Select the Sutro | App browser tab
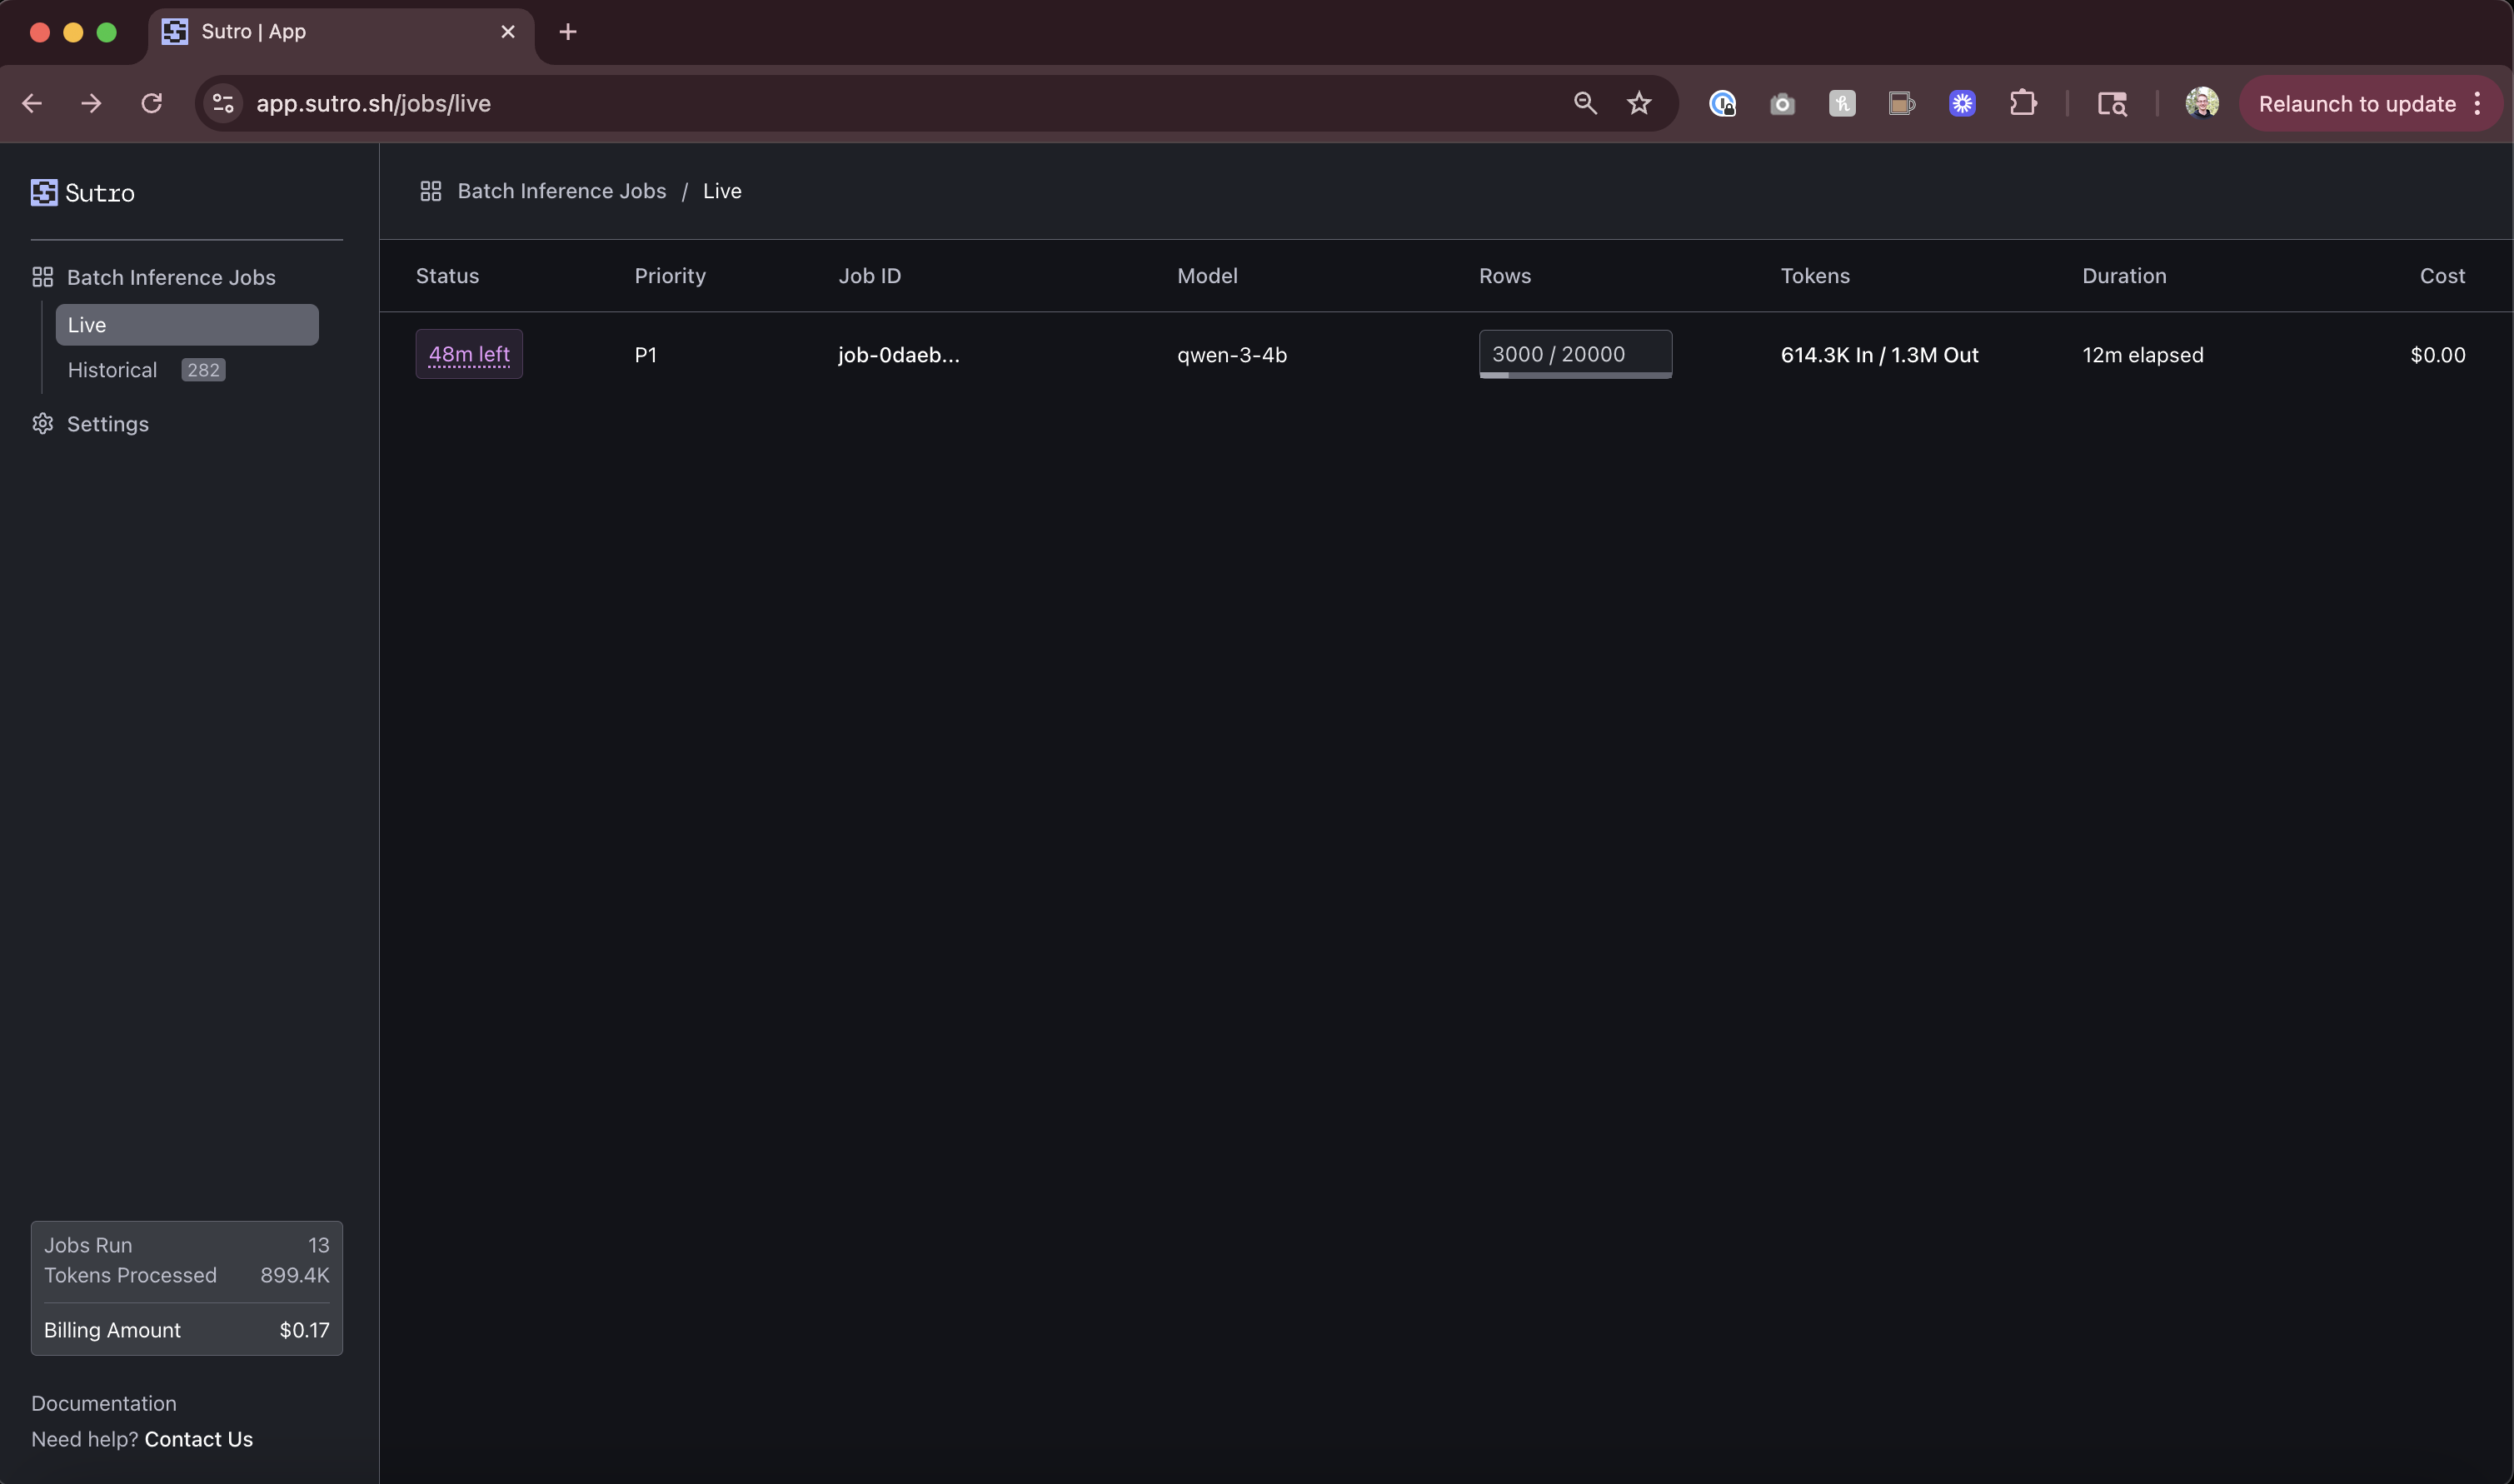The width and height of the screenshot is (2514, 1484). point(340,32)
